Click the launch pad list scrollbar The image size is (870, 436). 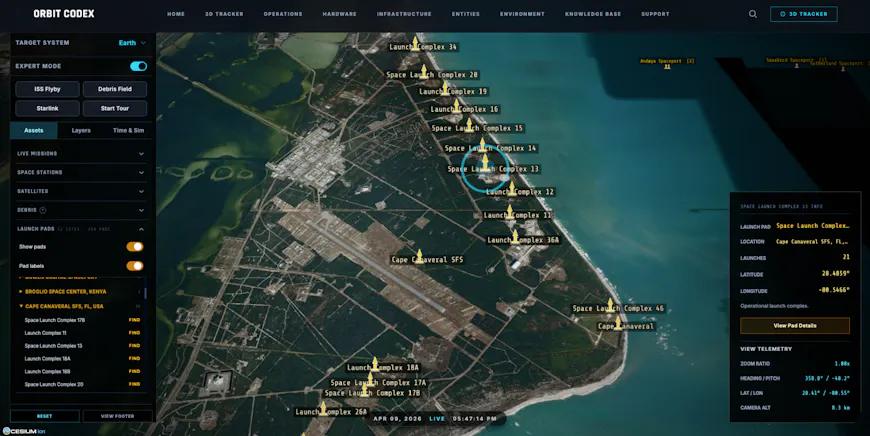coord(145,292)
